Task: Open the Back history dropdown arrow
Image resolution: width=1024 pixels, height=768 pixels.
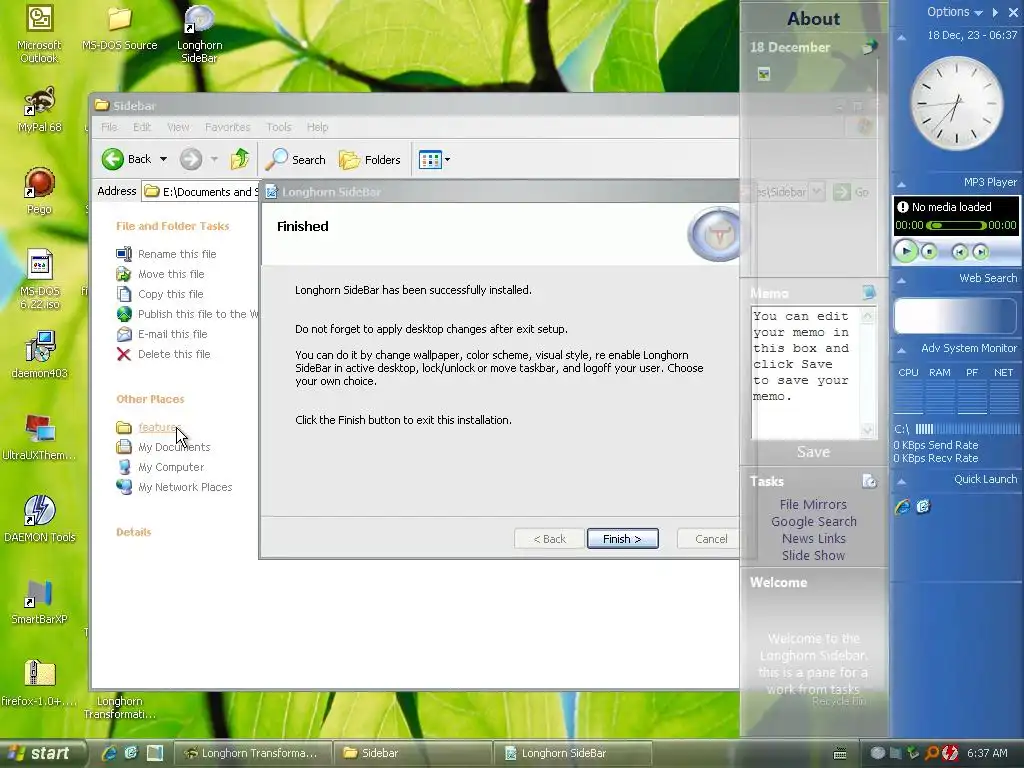Action: pyautogui.click(x=163, y=159)
